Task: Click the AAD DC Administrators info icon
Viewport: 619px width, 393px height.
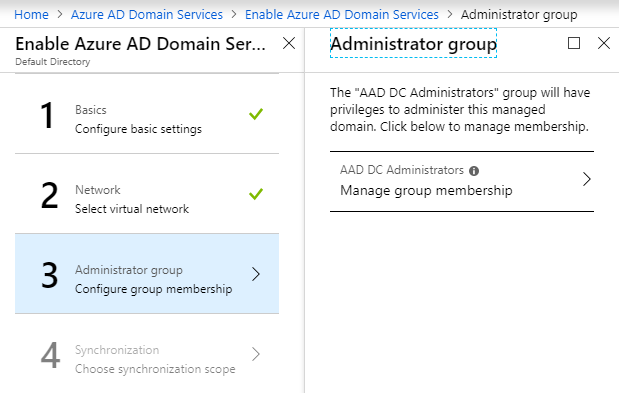Action: (x=474, y=171)
